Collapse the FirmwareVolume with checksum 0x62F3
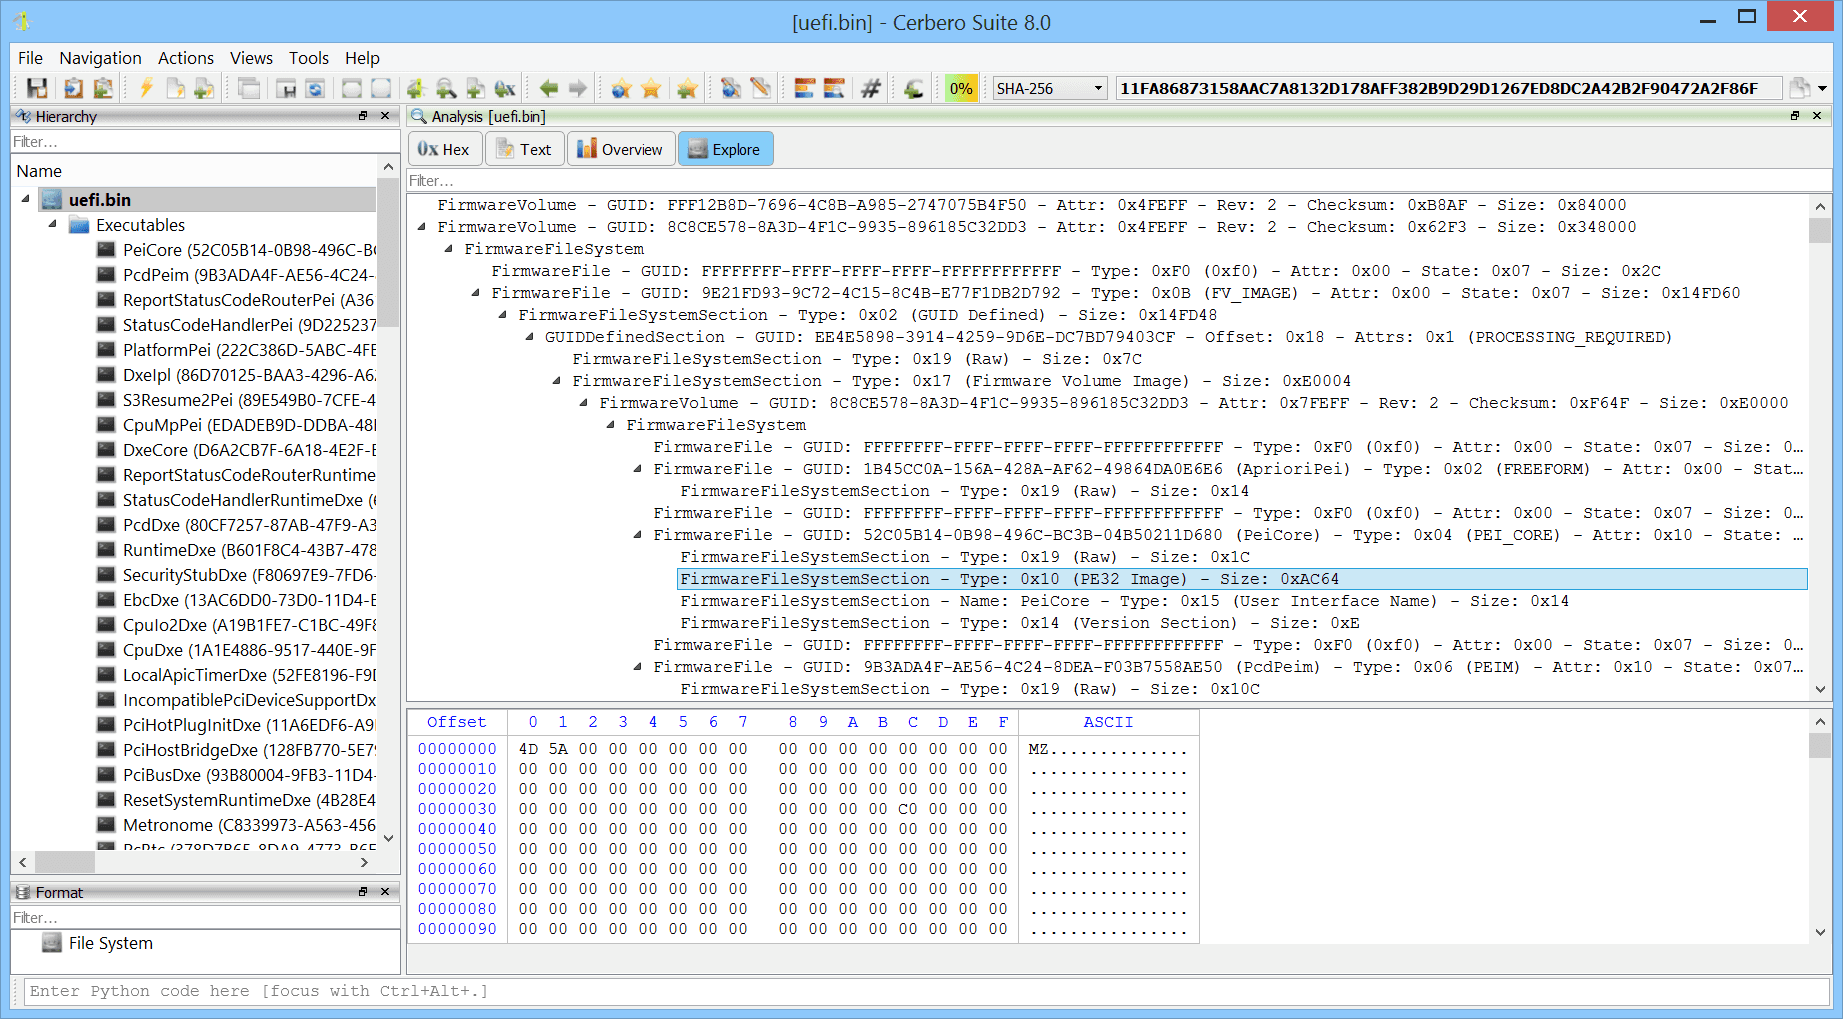This screenshot has width=1843, height=1019. (x=422, y=227)
